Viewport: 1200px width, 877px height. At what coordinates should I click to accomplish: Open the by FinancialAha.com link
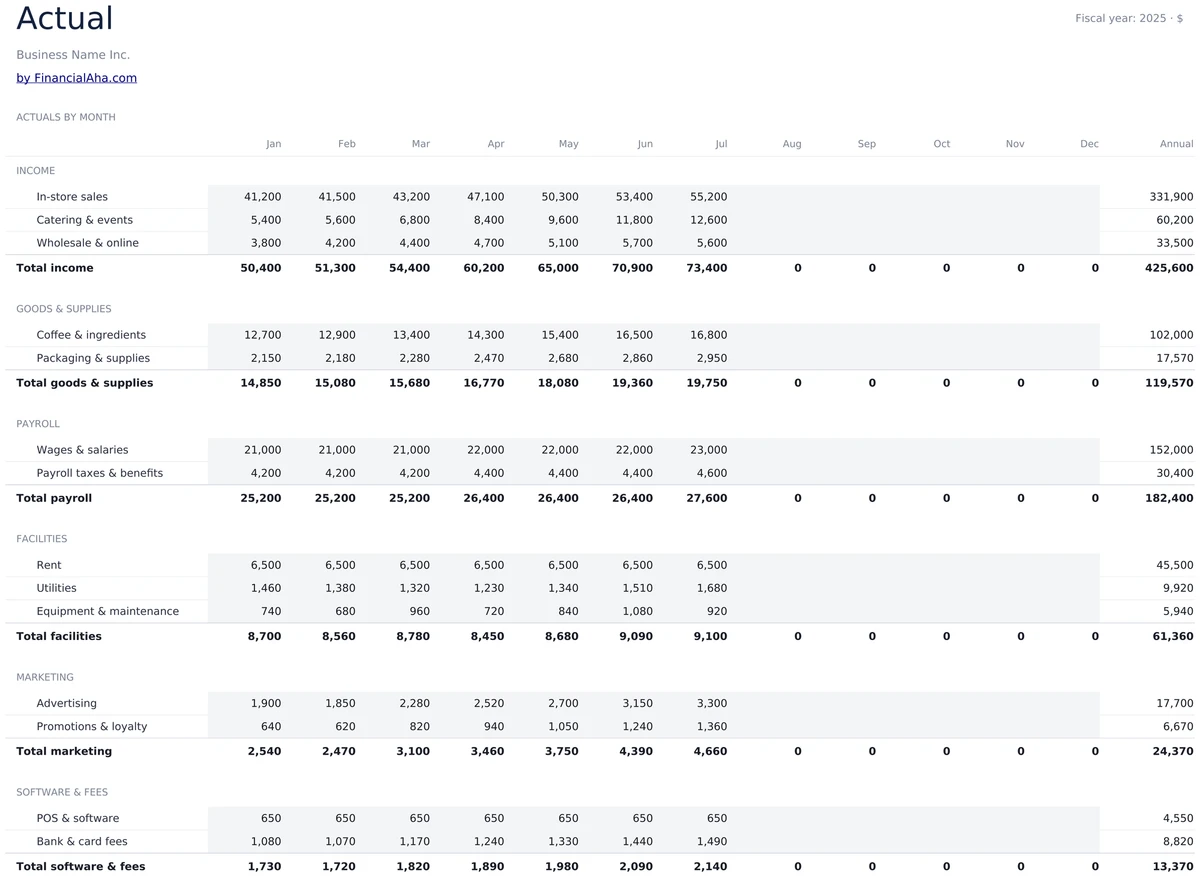pyautogui.click(x=76, y=78)
